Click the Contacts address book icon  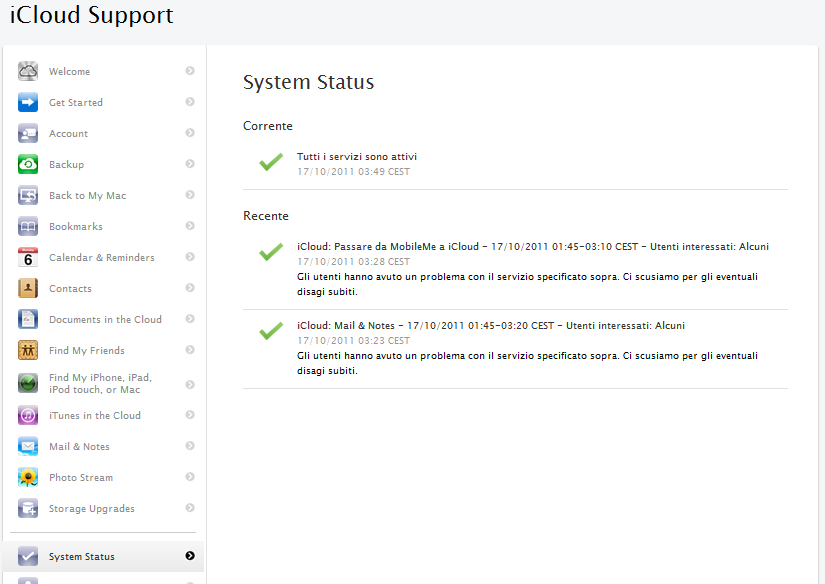[28, 288]
